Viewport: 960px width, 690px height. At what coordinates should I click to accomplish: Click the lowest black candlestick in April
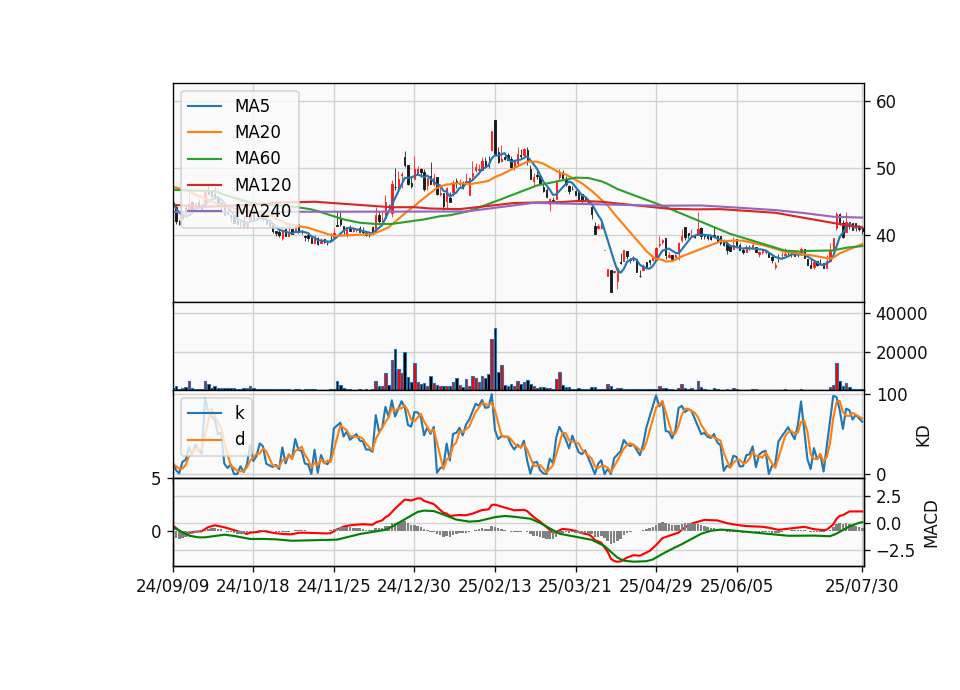coord(611,282)
